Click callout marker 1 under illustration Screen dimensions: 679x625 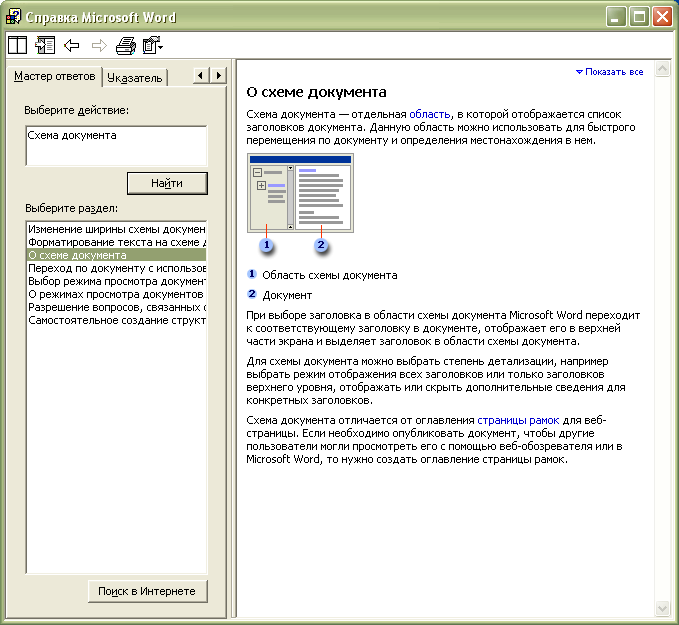pos(266,245)
